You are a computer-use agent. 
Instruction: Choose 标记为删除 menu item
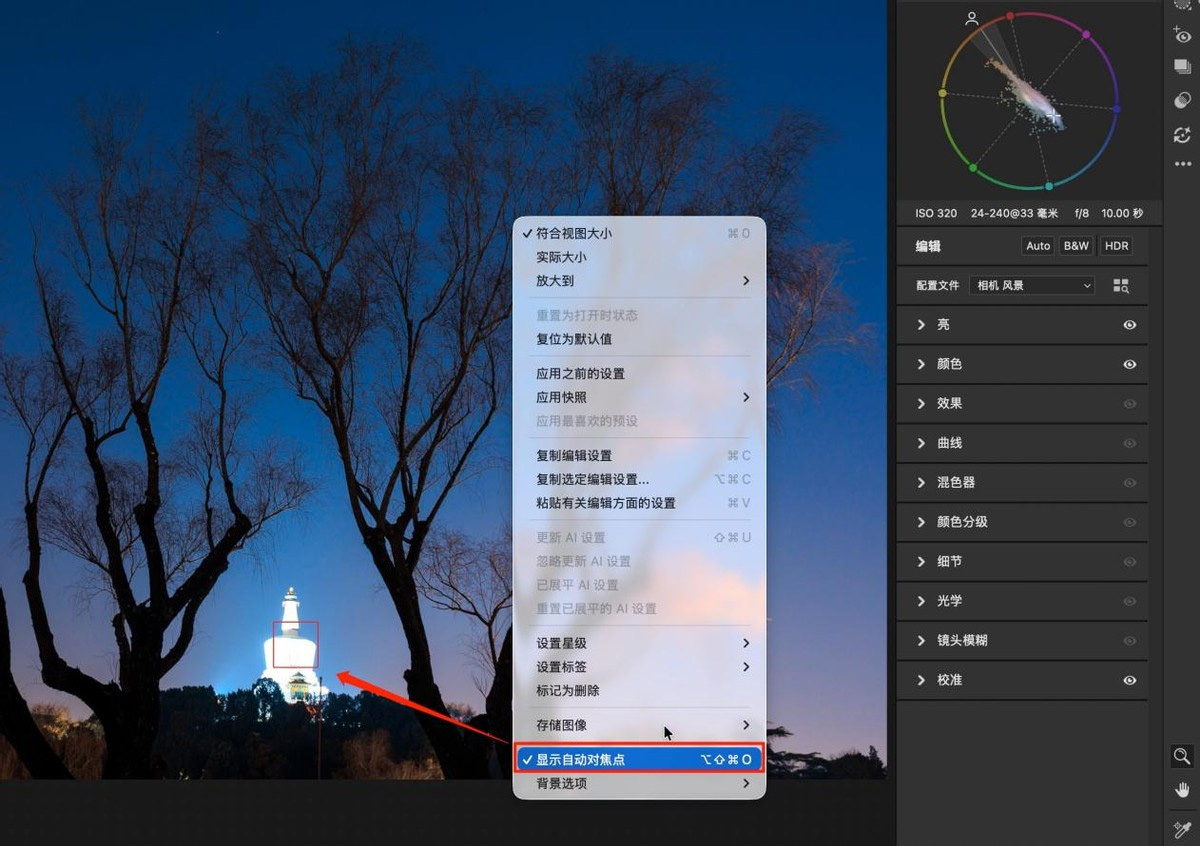point(639,691)
